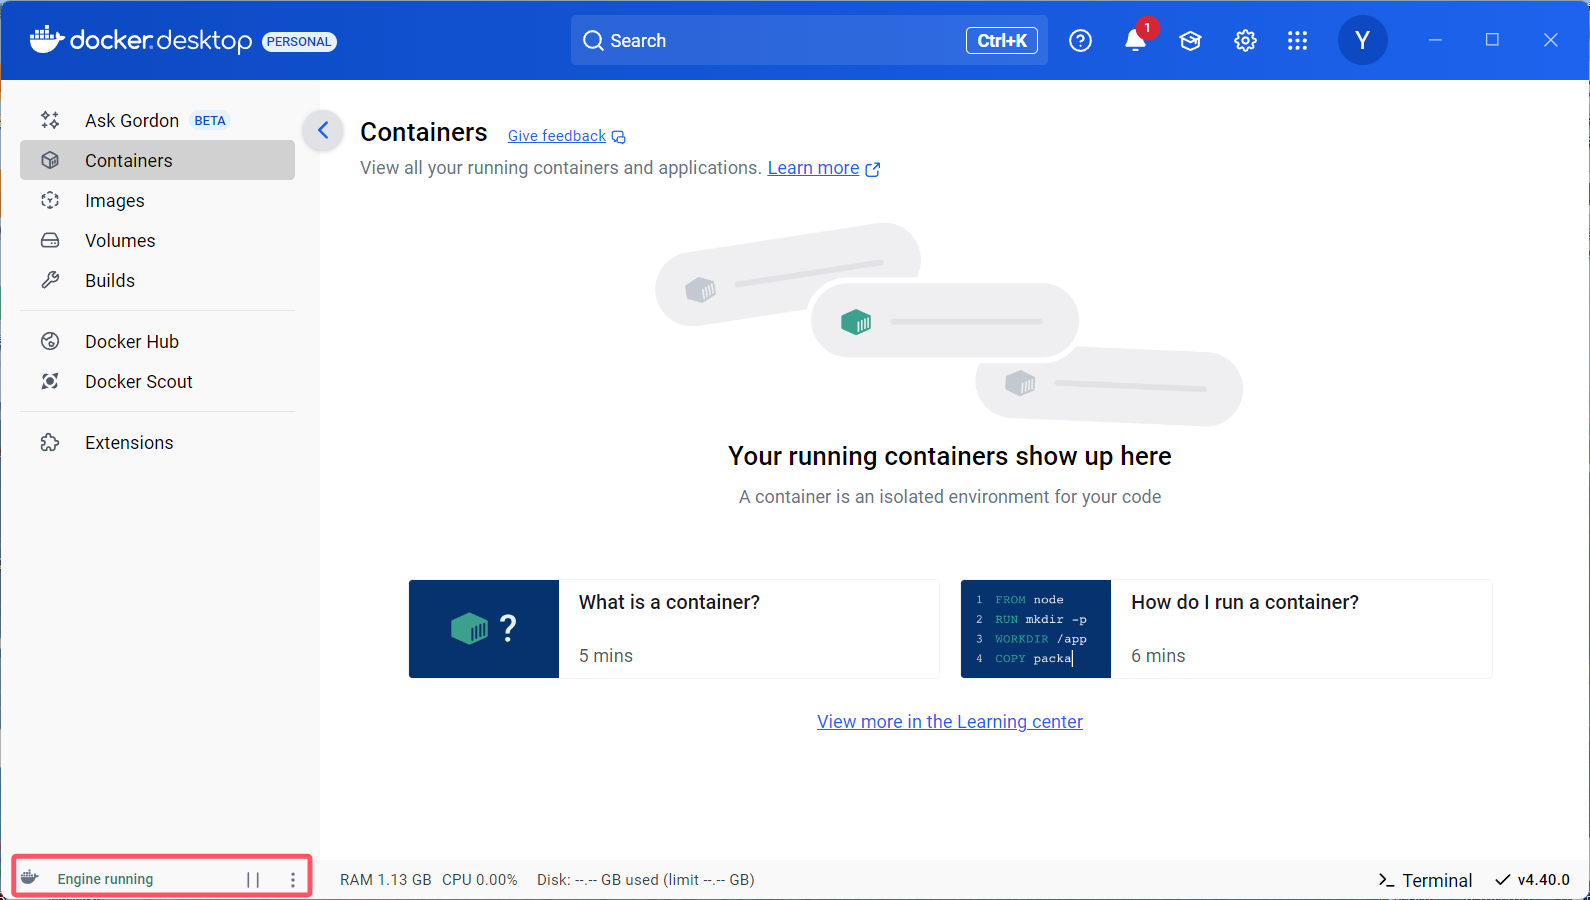Click the 'CPU 0.00%' status entry
The width and height of the screenshot is (1590, 900).
480,880
